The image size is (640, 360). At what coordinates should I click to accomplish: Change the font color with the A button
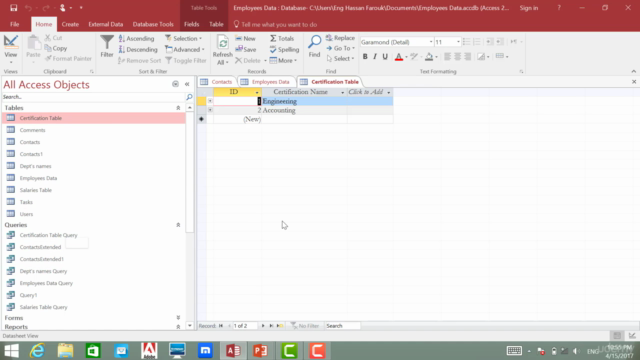pyautogui.click(x=399, y=57)
